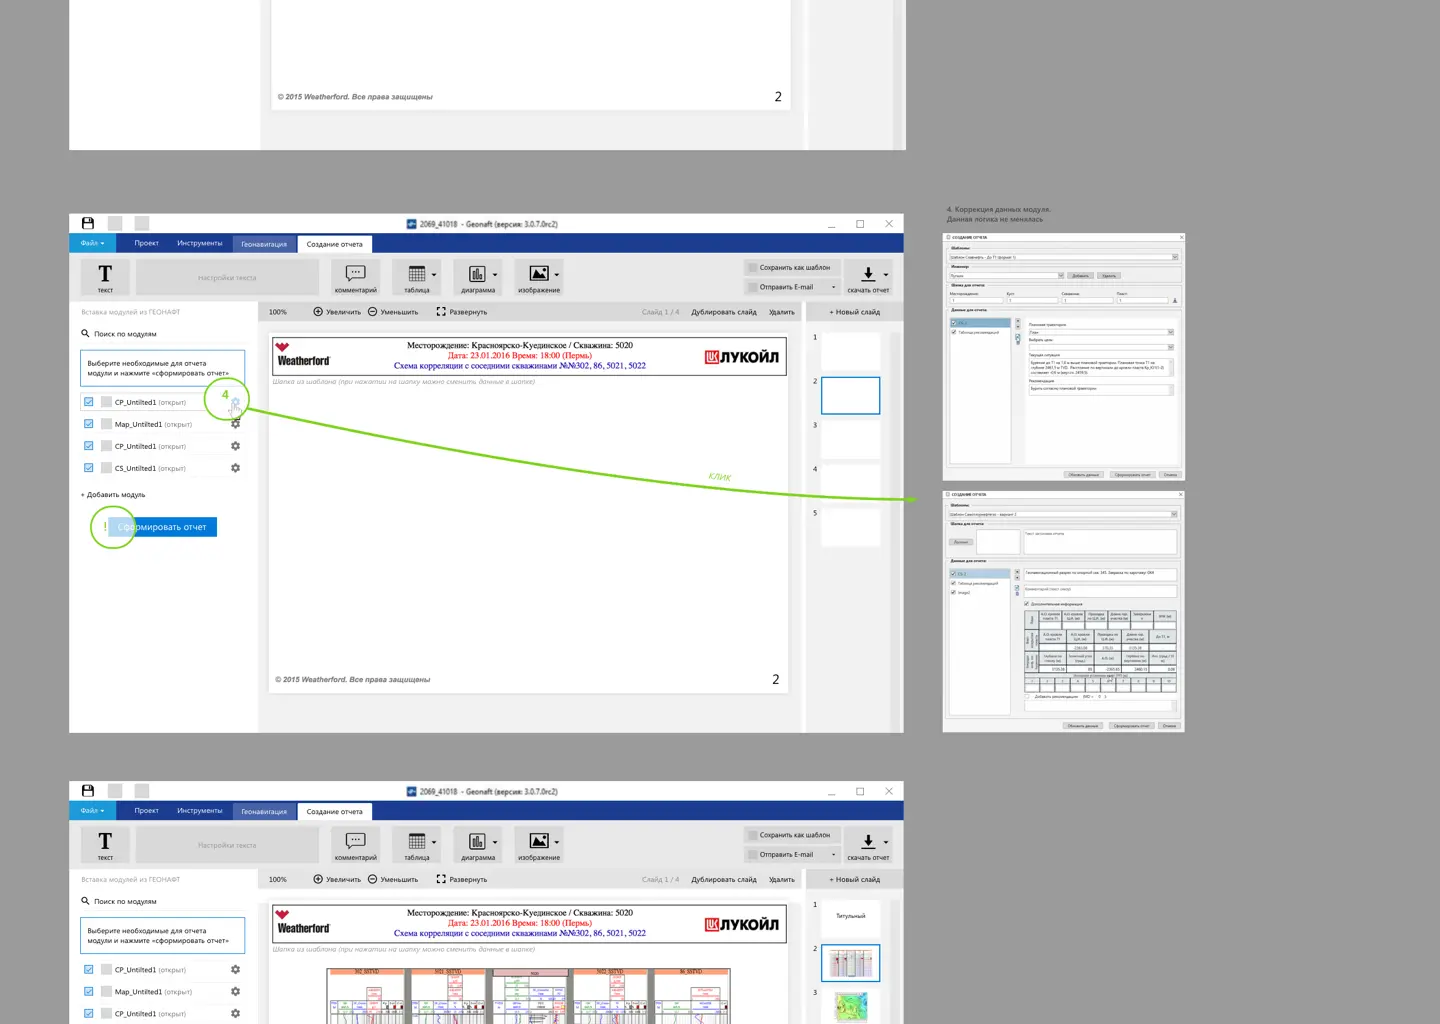Expand таблица dropdown arrow in middle window

tap(434, 275)
